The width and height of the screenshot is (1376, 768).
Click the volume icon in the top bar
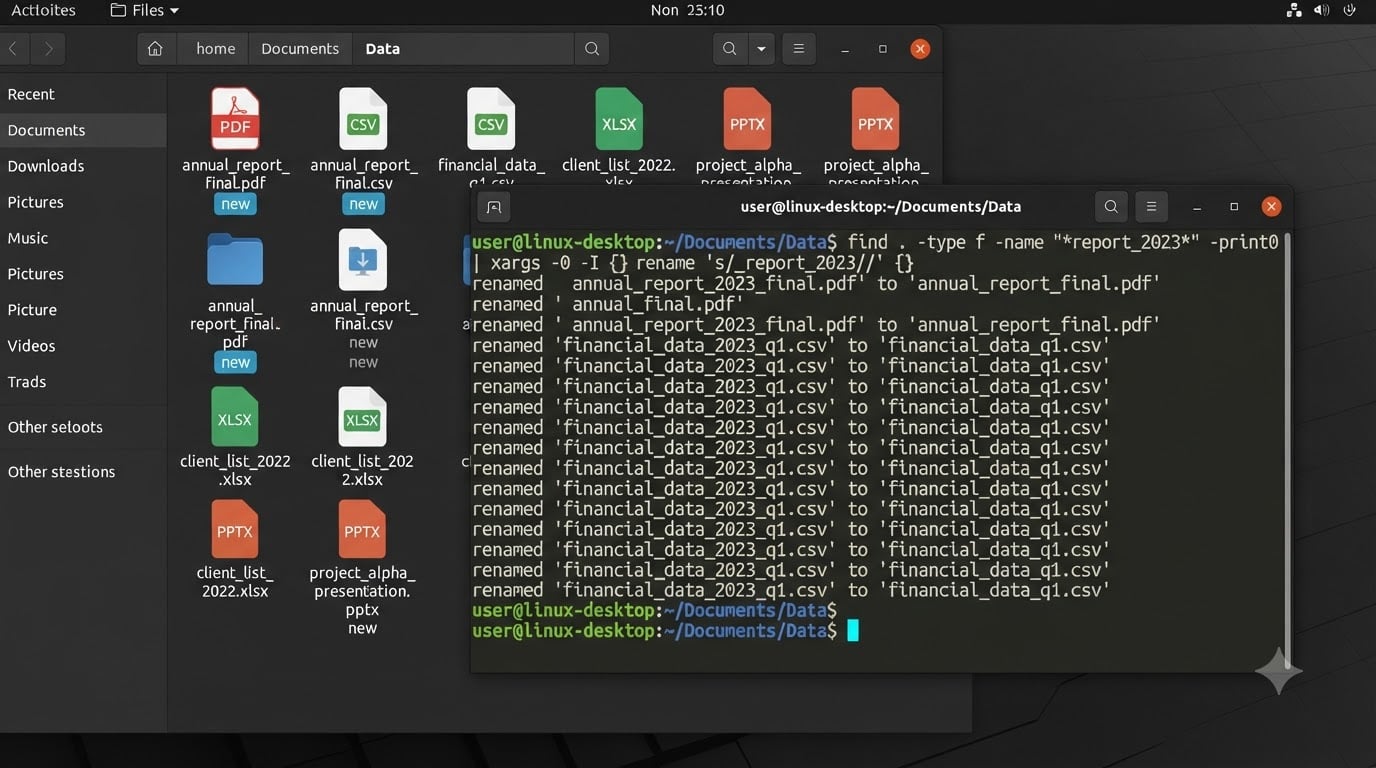point(1321,10)
